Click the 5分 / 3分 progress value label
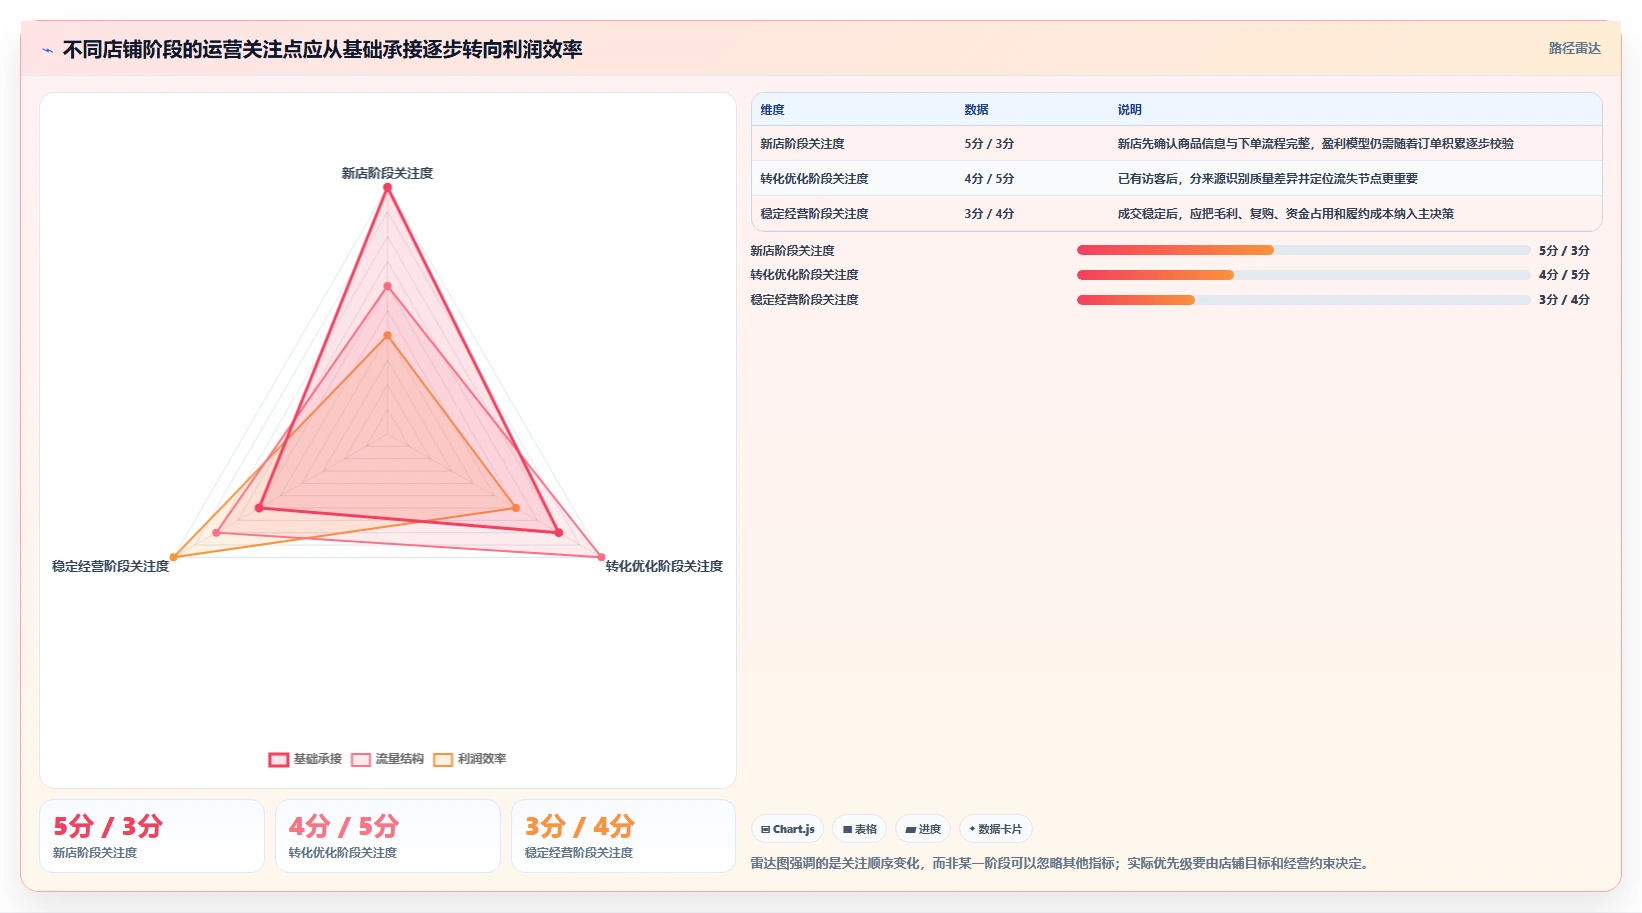Screen dimensions: 1642x913 pos(1564,251)
